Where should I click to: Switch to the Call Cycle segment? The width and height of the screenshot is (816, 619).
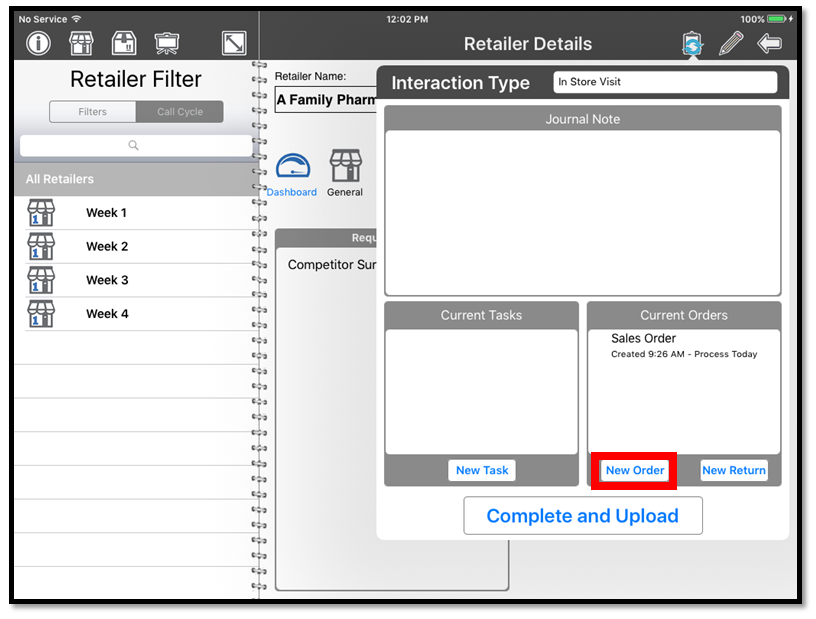click(180, 112)
